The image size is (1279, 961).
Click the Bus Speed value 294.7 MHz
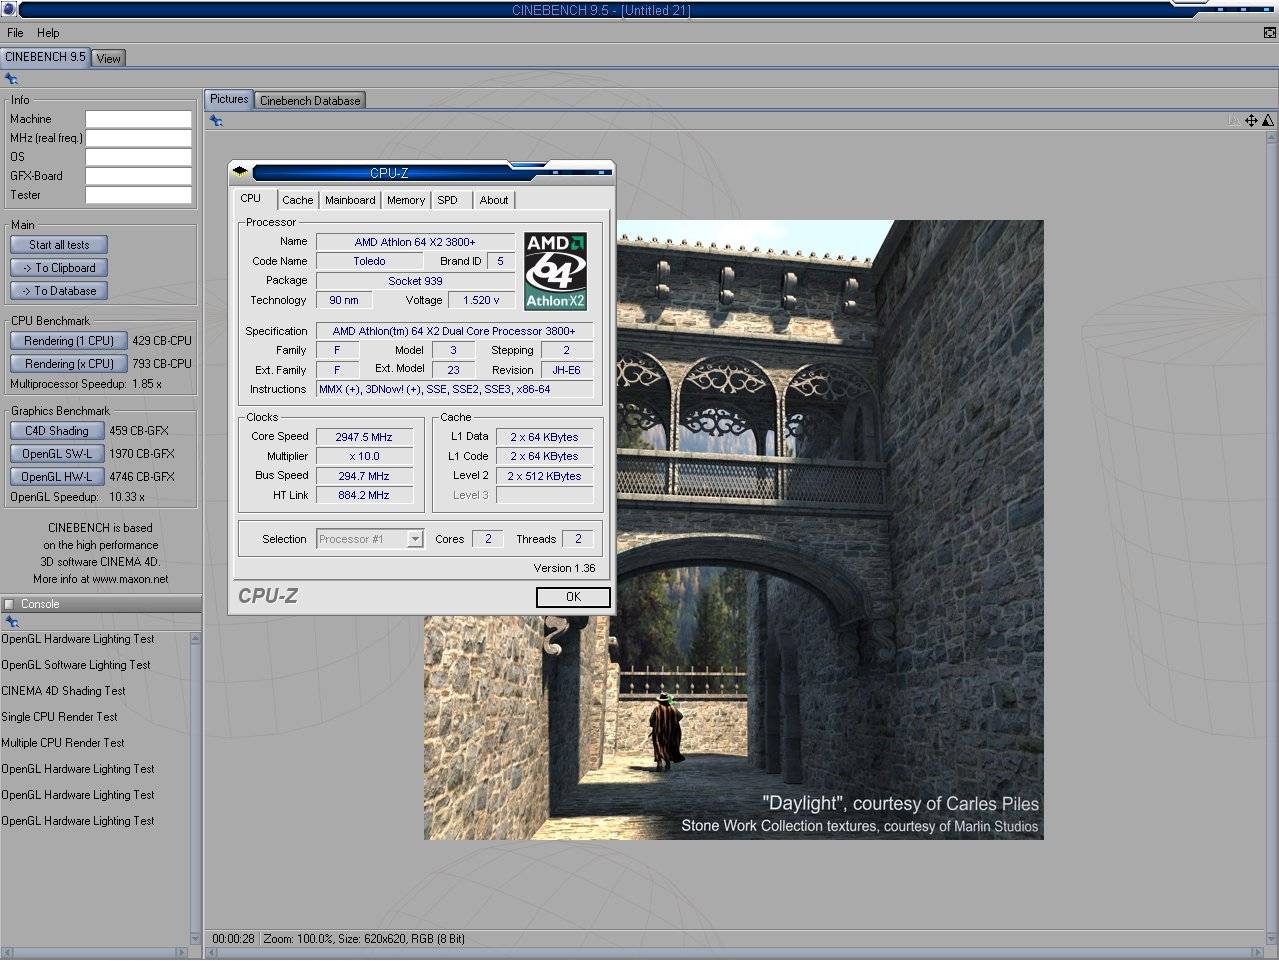[364, 476]
